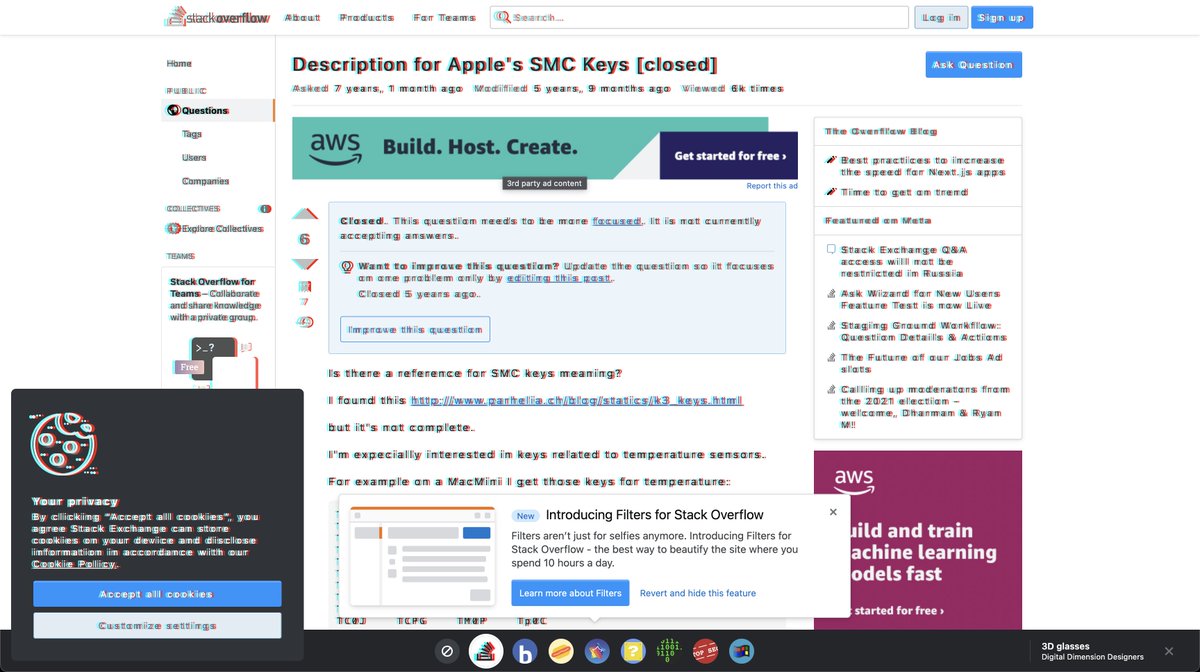This screenshot has width=1200, height=672.
Task: Click the Sign up button
Action: 1002,18
